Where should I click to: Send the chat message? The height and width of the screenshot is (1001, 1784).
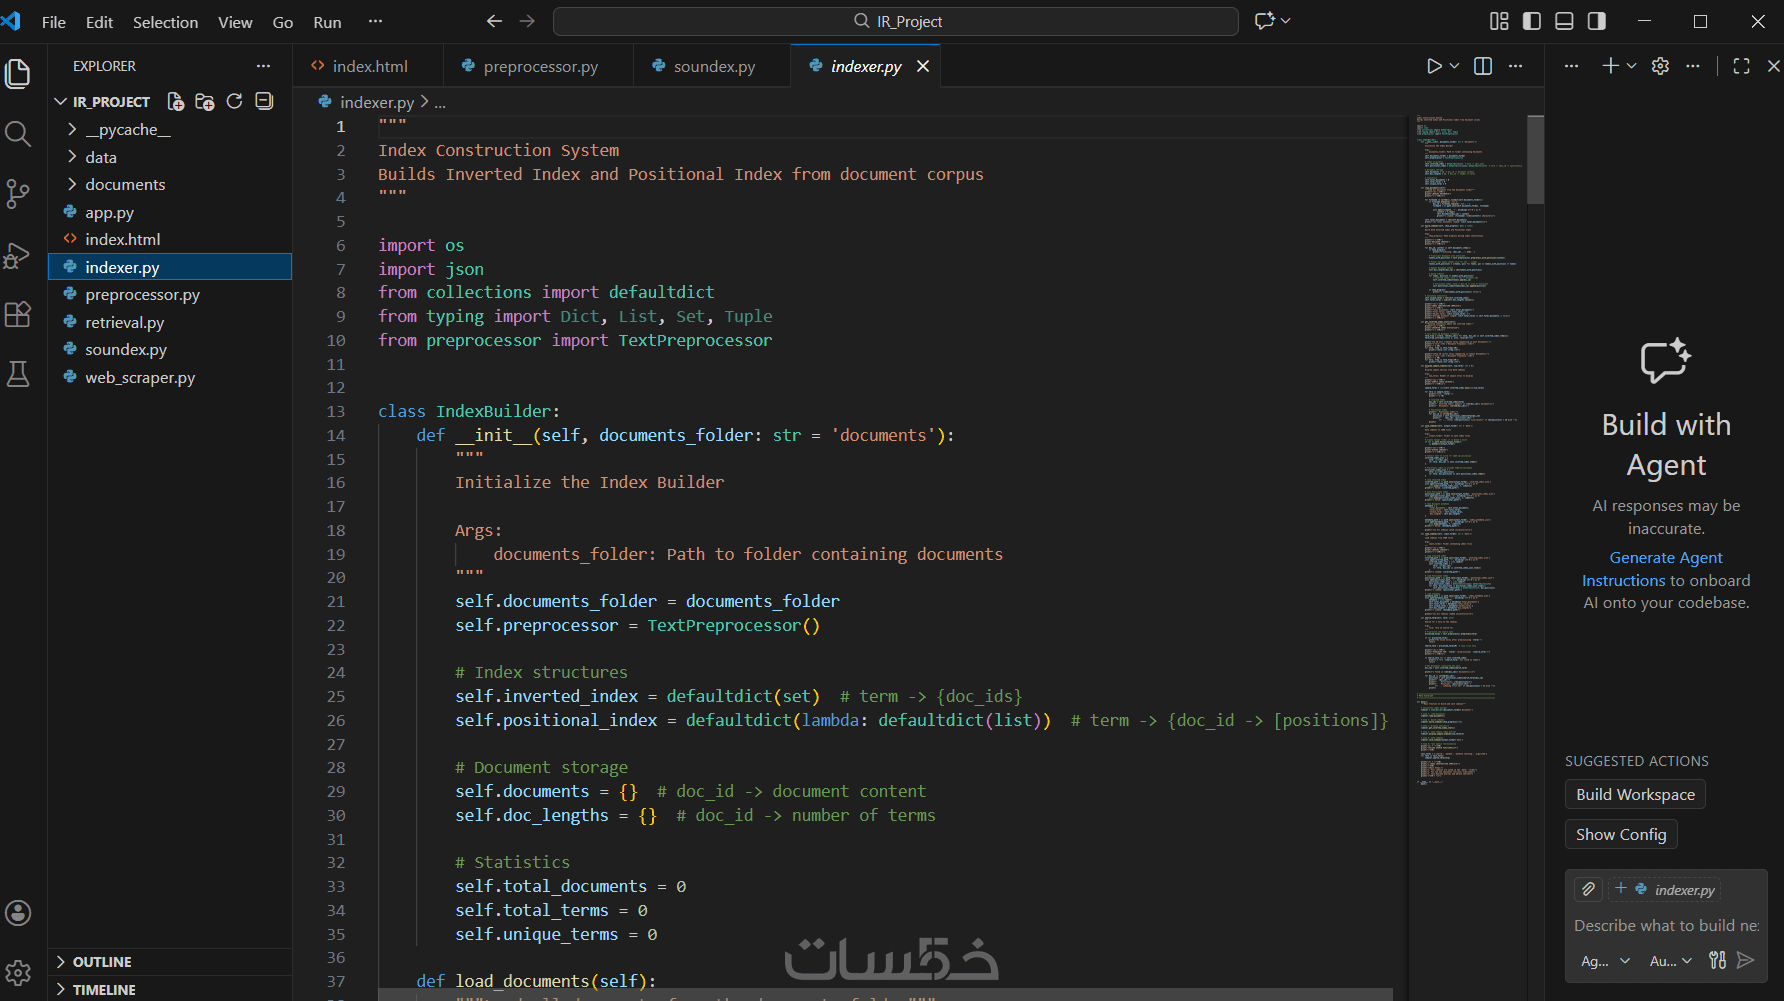(1746, 960)
